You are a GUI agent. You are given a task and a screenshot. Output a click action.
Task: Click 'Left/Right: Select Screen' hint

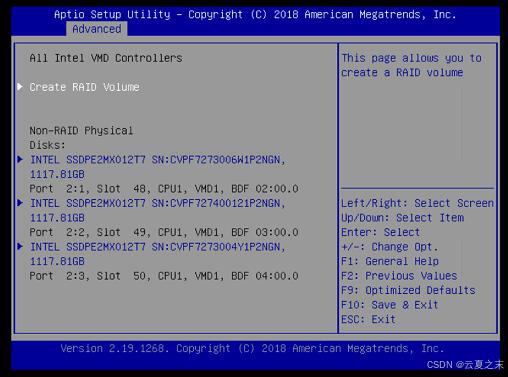(417, 203)
